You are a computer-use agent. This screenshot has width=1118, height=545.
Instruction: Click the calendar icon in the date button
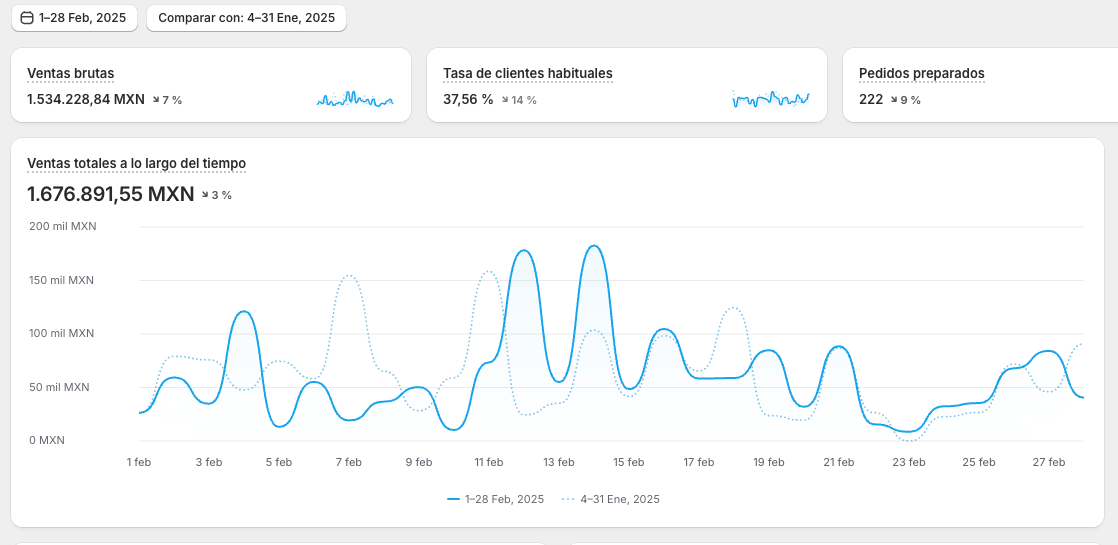click(27, 18)
